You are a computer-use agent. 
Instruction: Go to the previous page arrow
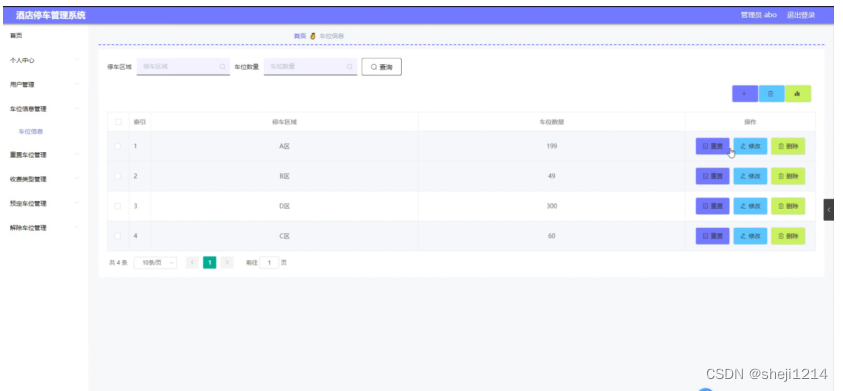click(192, 262)
